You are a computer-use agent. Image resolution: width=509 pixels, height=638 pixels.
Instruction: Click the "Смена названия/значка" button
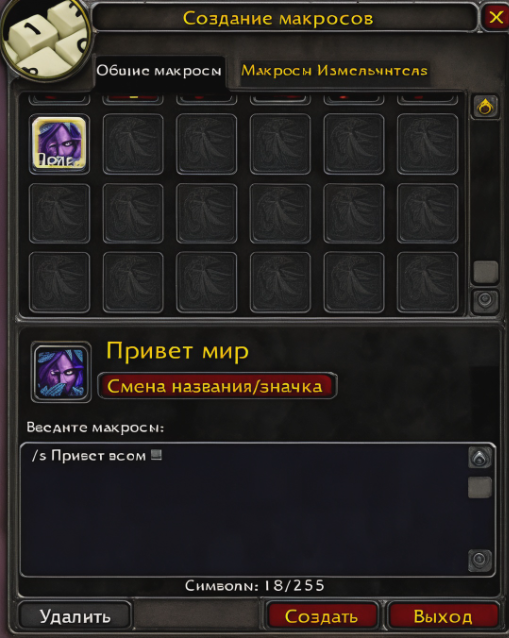(x=217, y=386)
